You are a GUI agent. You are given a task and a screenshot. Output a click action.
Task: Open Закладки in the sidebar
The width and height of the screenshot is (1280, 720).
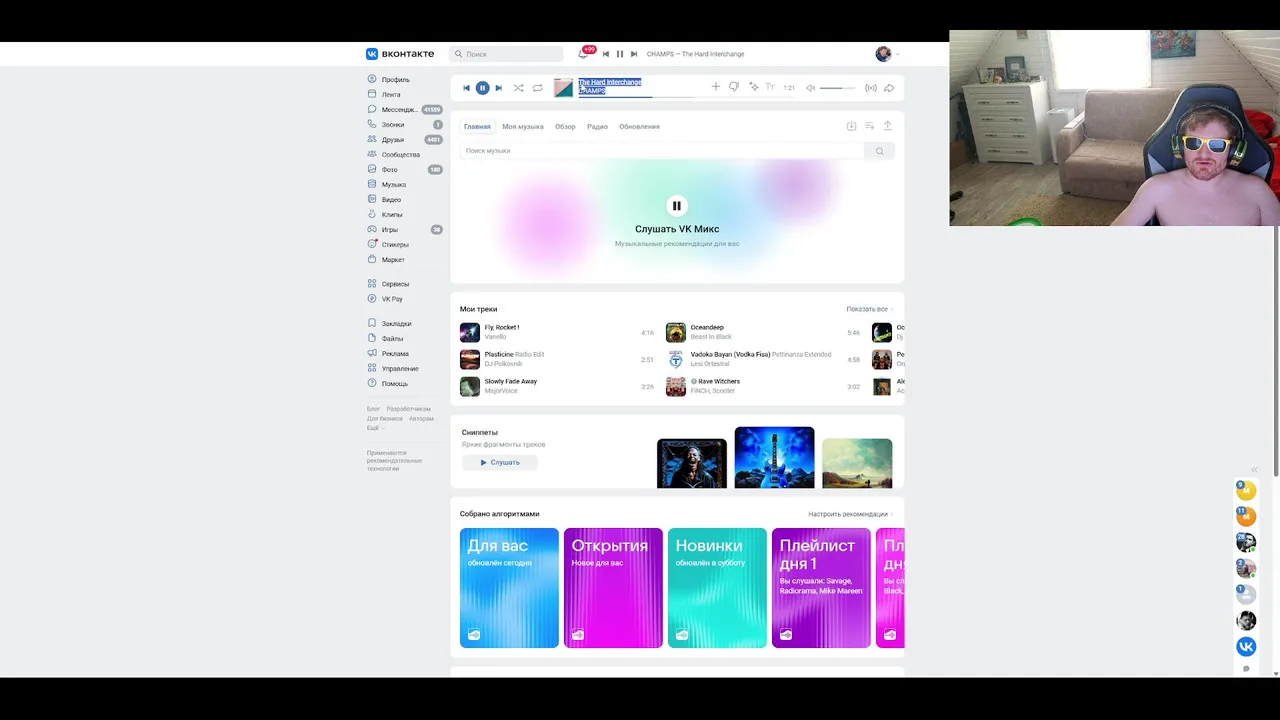[396, 324]
